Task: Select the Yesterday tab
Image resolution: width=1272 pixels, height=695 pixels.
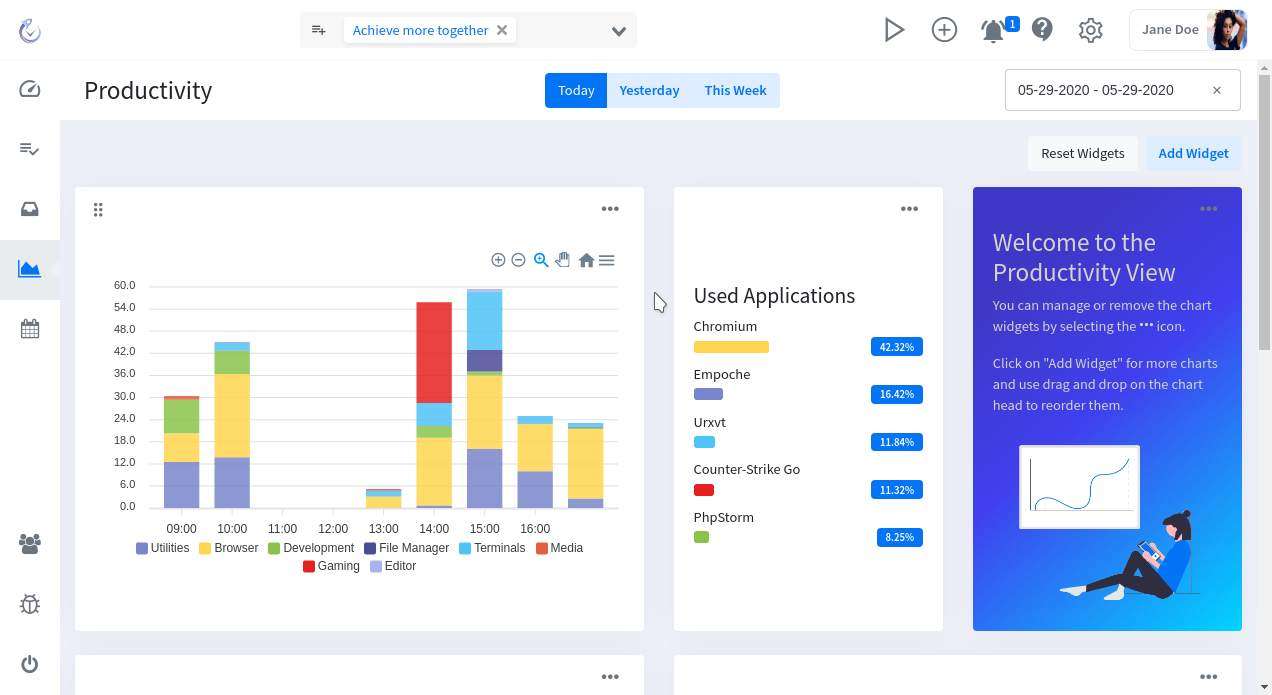Action: [x=649, y=90]
